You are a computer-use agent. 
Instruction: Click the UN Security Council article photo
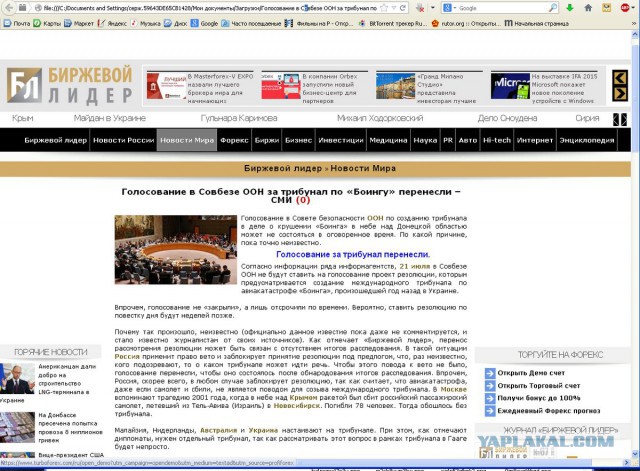coord(176,249)
